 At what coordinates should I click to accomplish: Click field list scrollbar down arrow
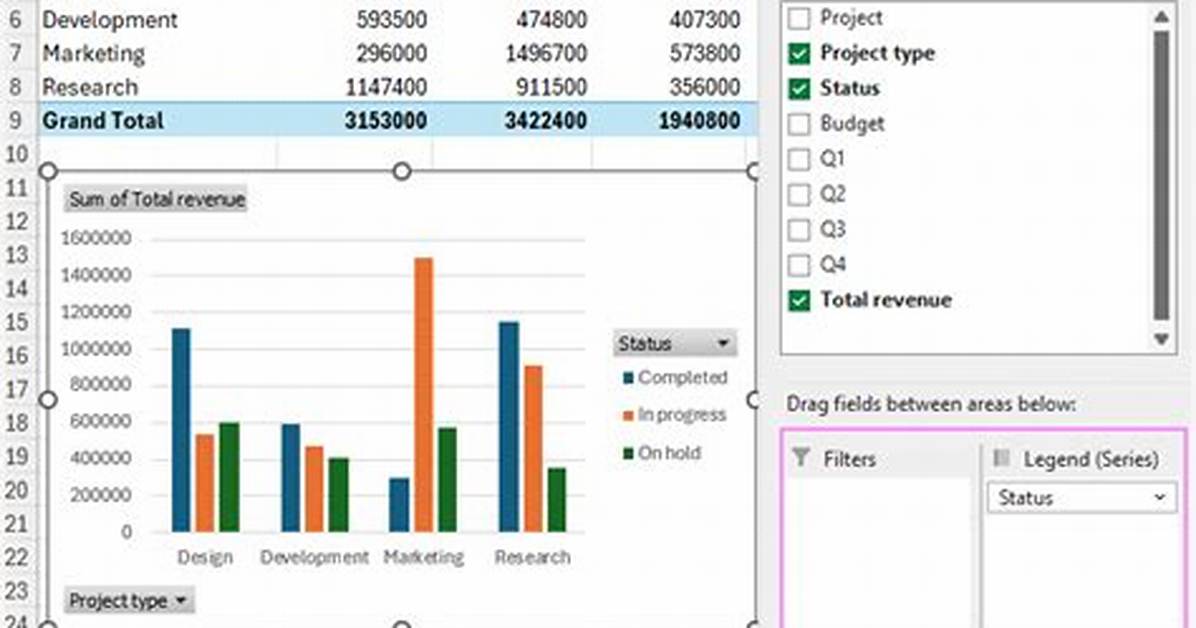(x=1161, y=339)
